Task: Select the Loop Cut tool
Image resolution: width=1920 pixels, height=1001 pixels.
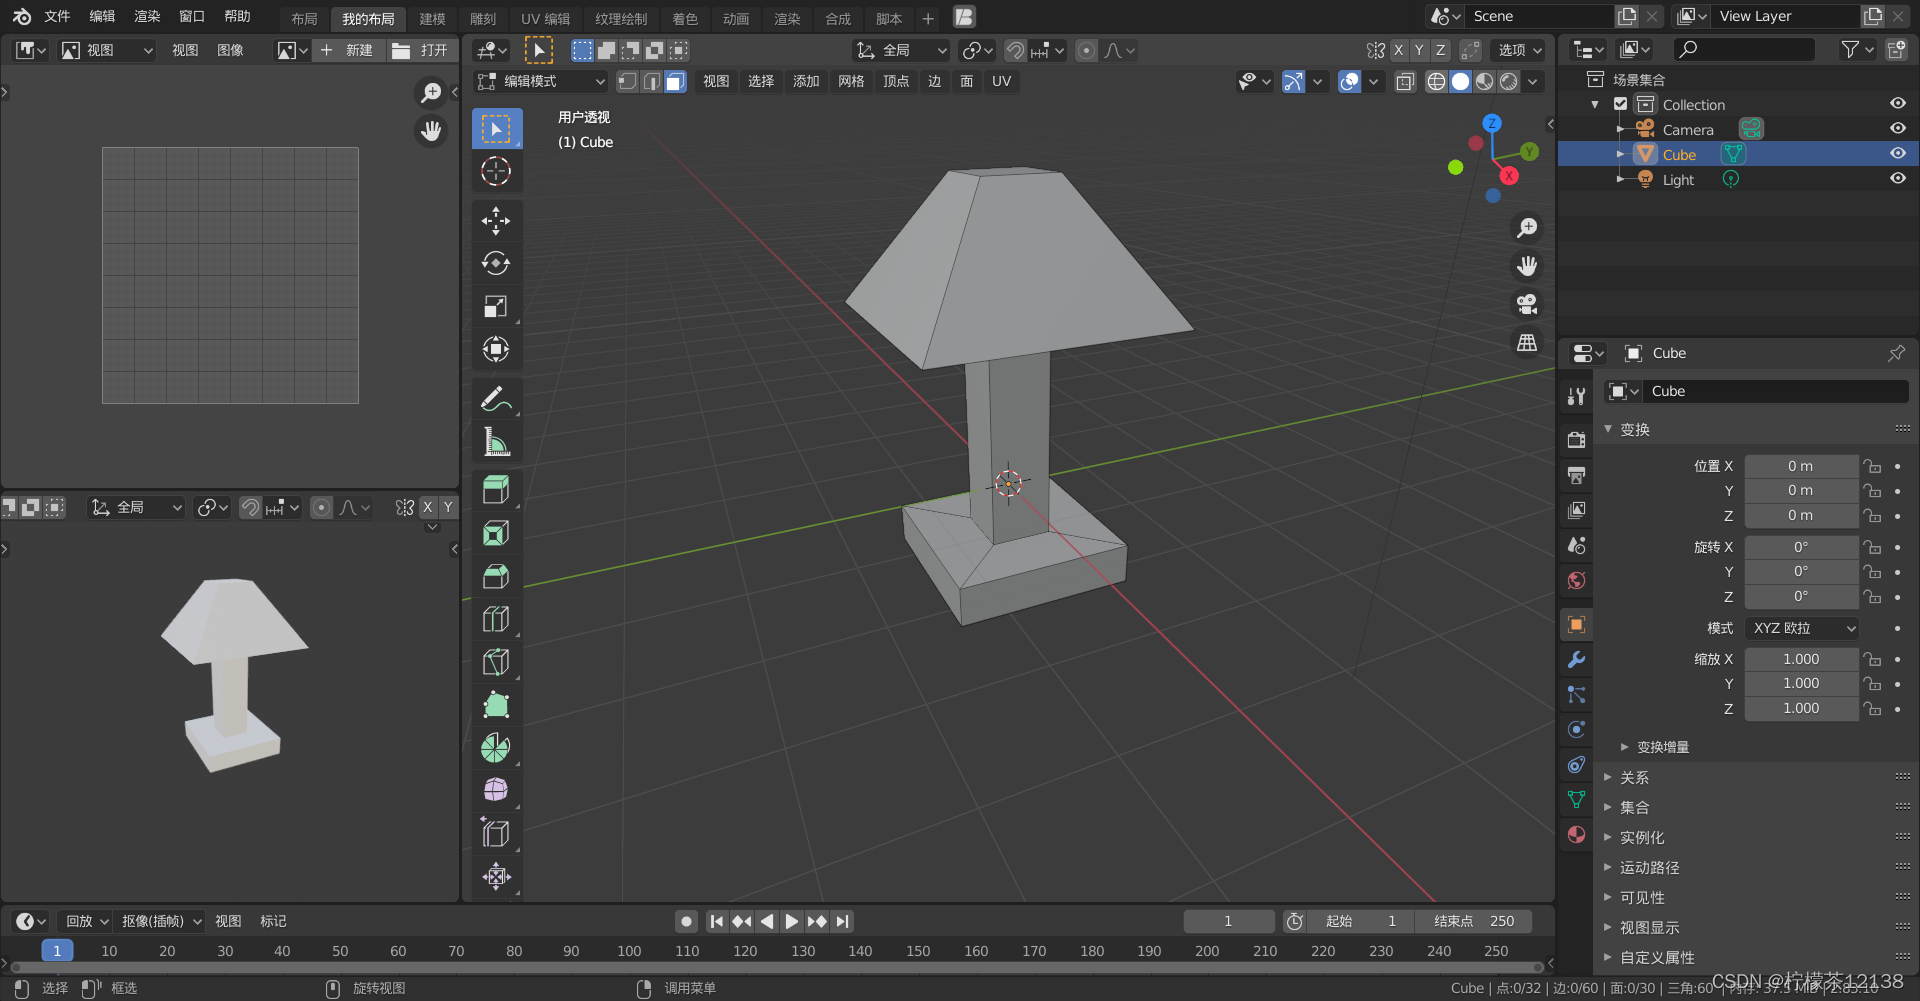Action: (496, 619)
